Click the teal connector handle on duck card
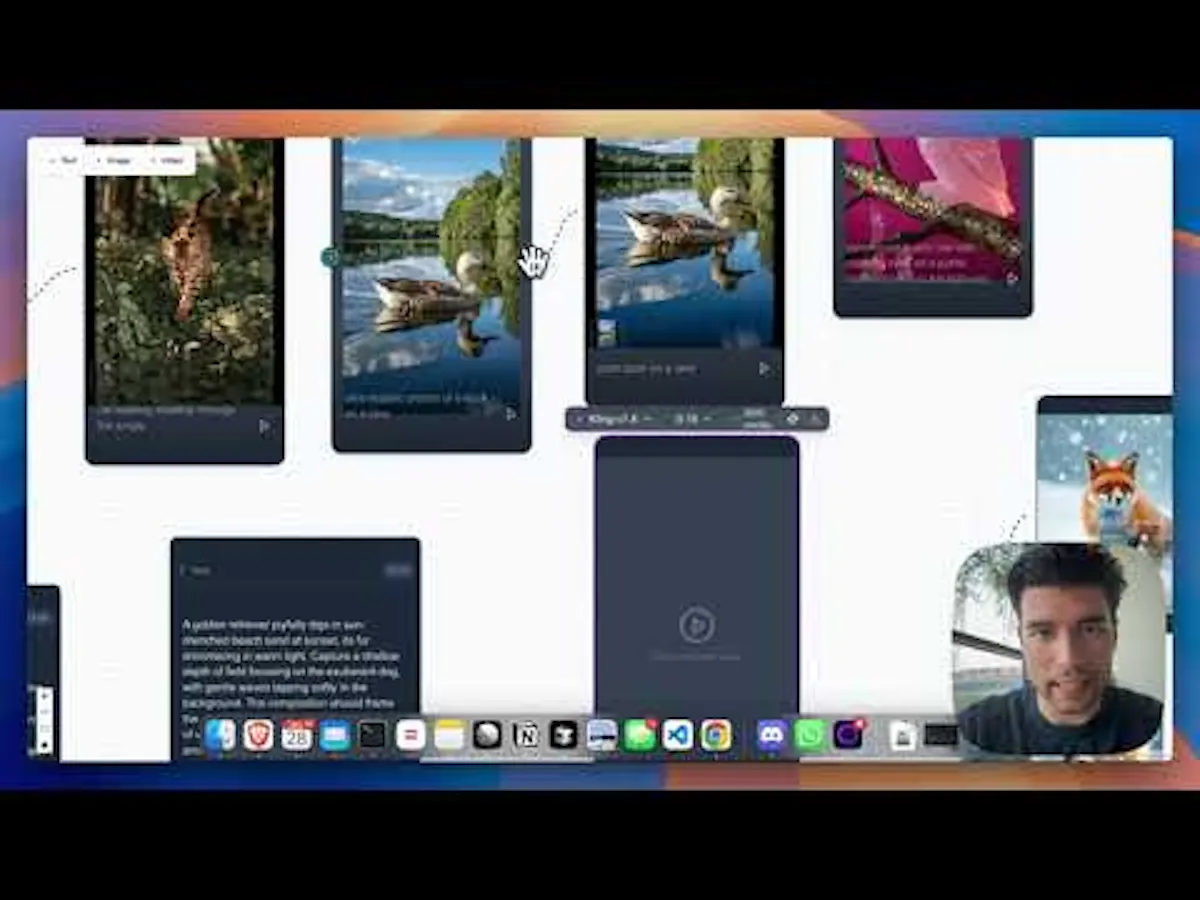The height and width of the screenshot is (900, 1200). pyautogui.click(x=330, y=258)
